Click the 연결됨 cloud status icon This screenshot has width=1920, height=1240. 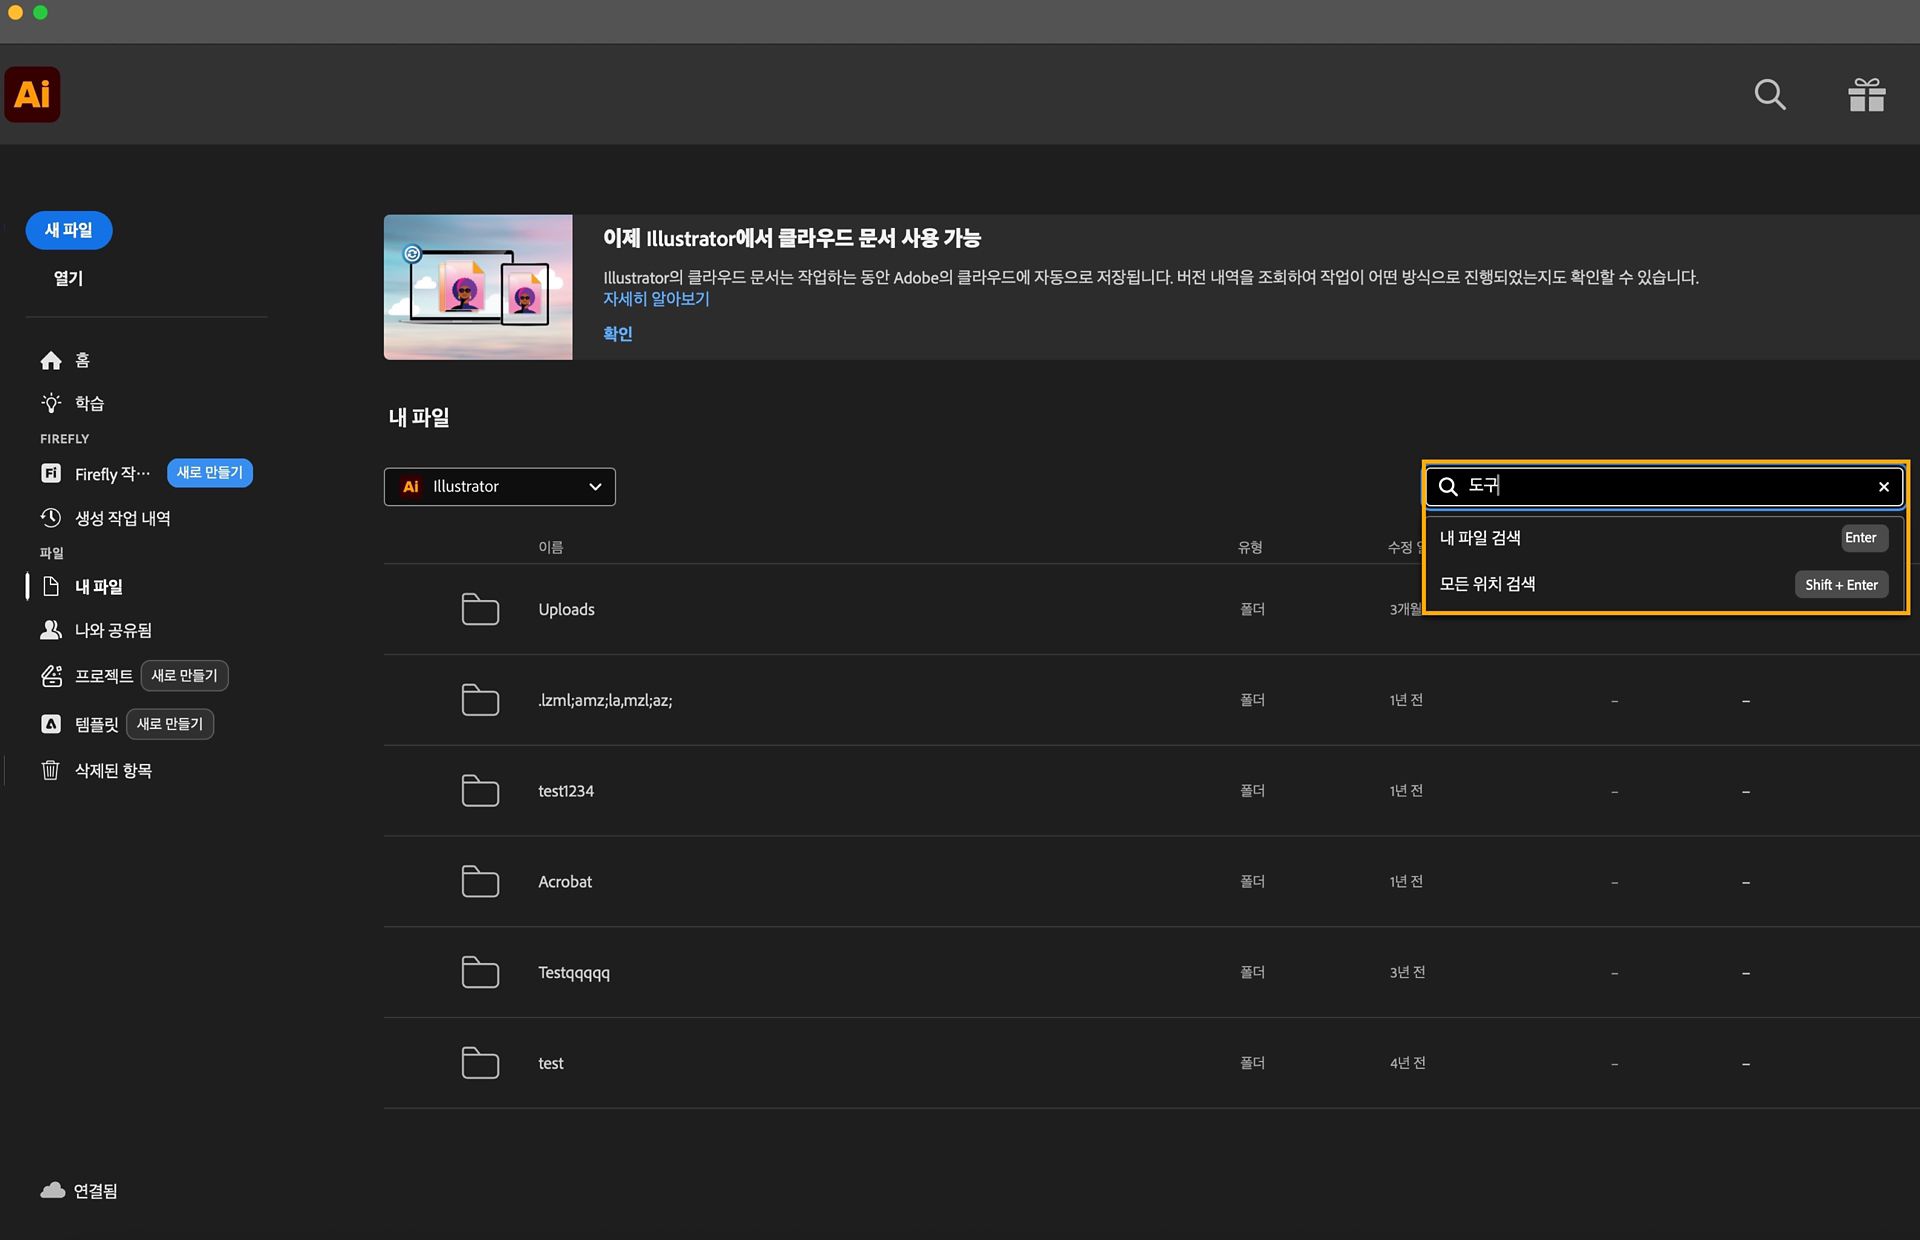pos(53,1190)
